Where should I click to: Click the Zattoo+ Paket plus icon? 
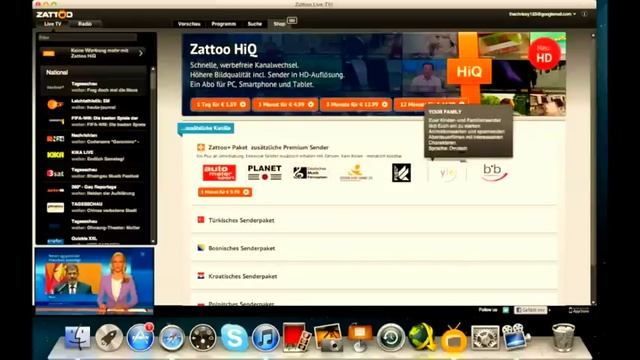tap(201, 147)
